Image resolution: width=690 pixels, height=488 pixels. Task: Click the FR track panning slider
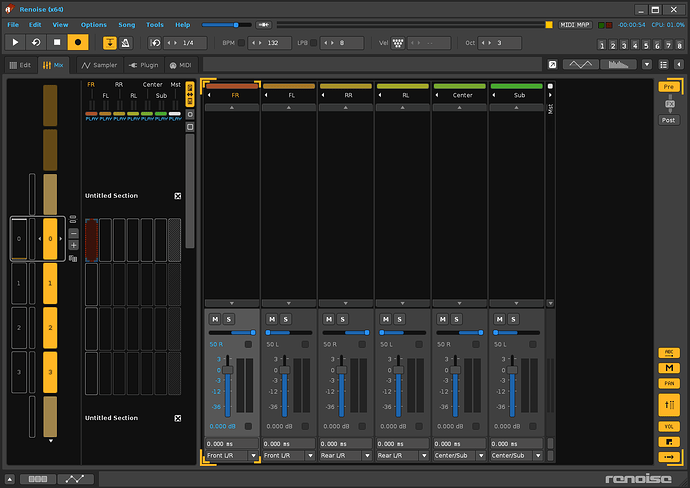pyautogui.click(x=232, y=333)
